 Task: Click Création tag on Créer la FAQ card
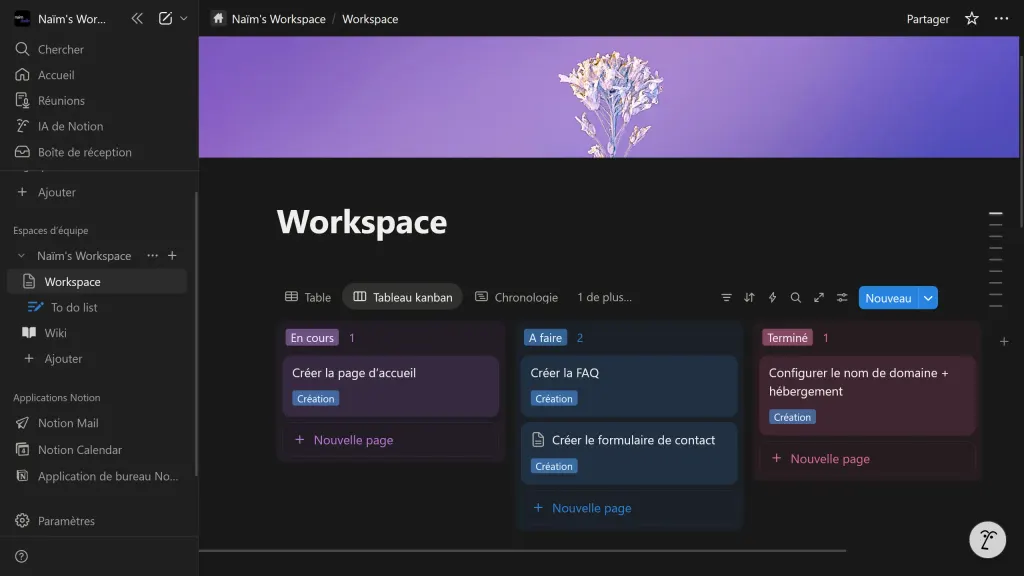pyautogui.click(x=554, y=398)
